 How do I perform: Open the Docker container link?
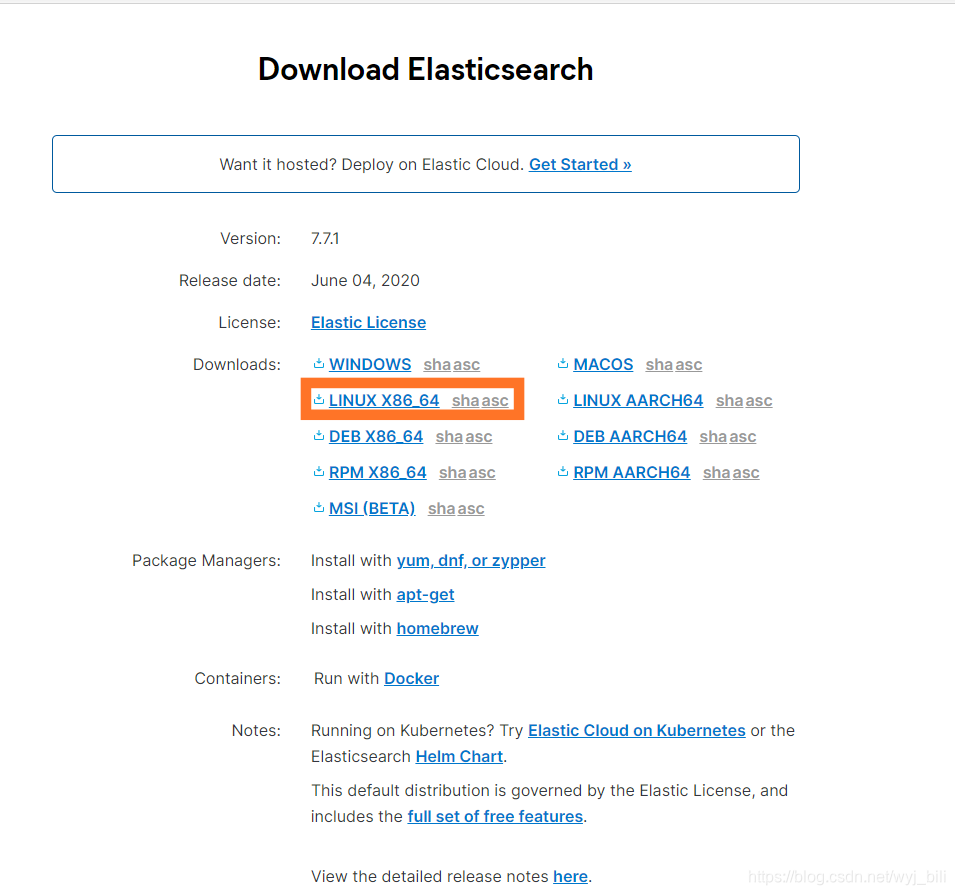(411, 678)
